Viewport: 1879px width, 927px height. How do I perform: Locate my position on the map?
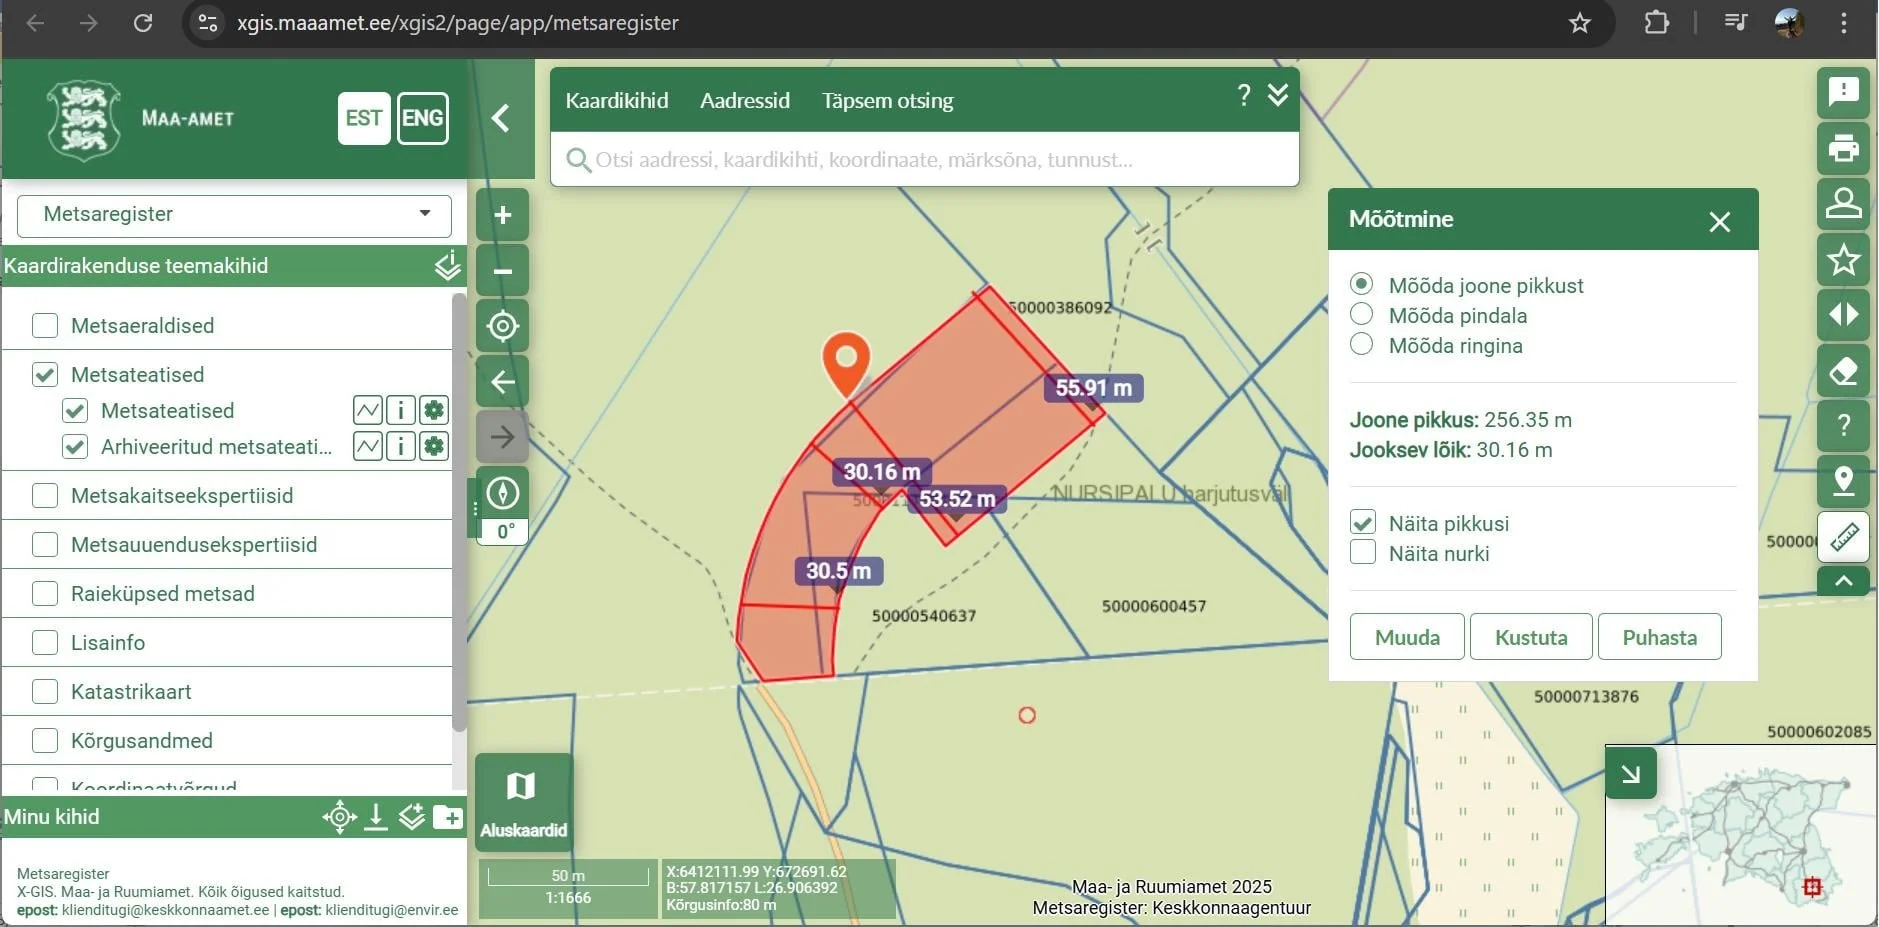click(x=502, y=326)
